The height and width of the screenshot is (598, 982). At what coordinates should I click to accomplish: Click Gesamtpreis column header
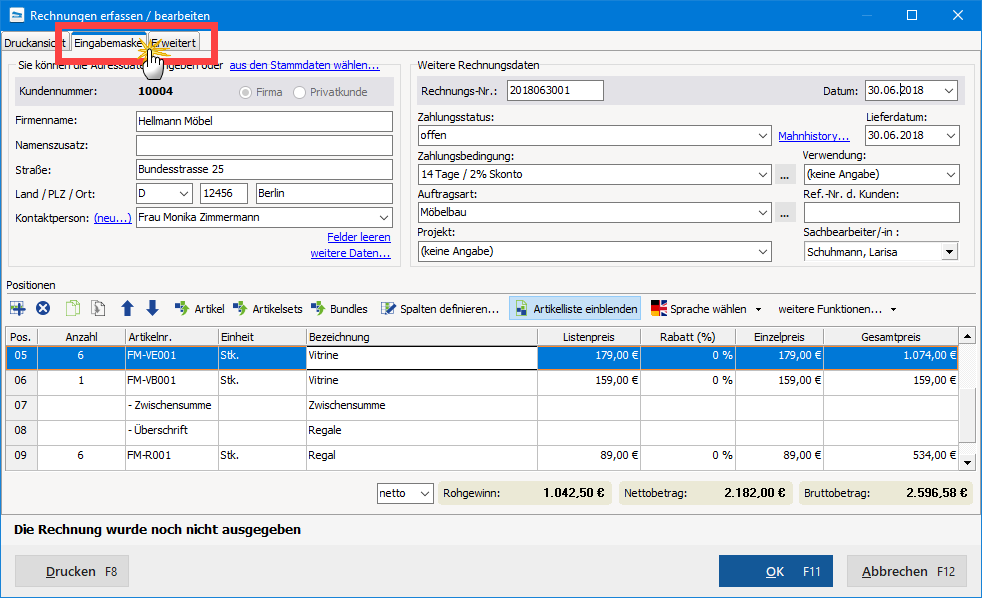pos(891,337)
